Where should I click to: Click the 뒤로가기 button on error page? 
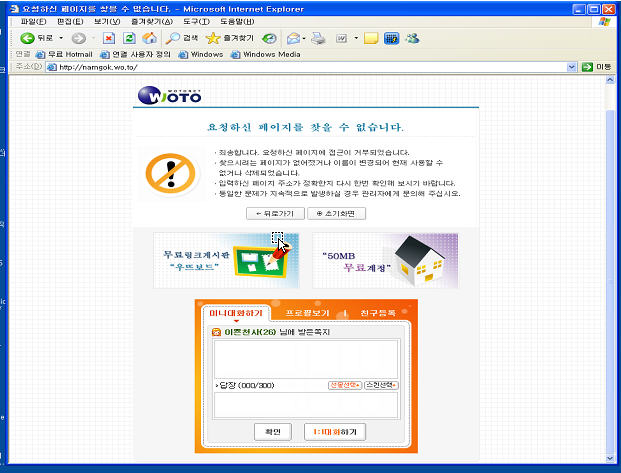click(x=275, y=214)
